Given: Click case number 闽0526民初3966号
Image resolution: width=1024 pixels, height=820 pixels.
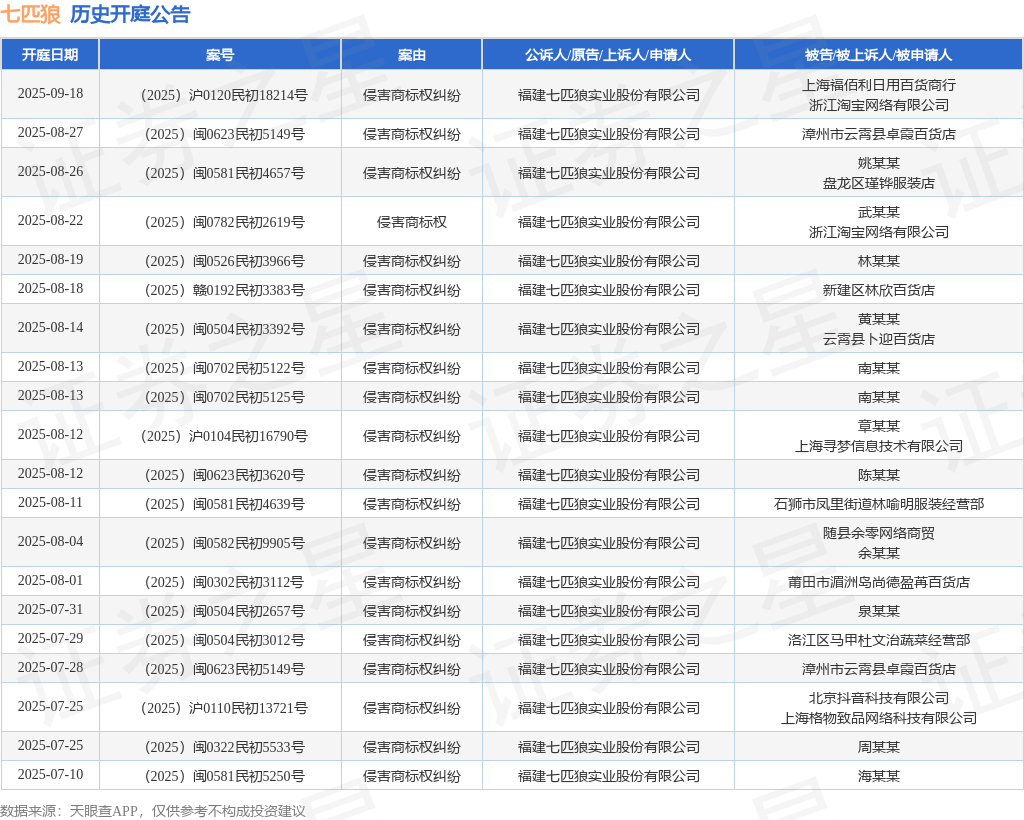Looking at the screenshot, I should (224, 261).
